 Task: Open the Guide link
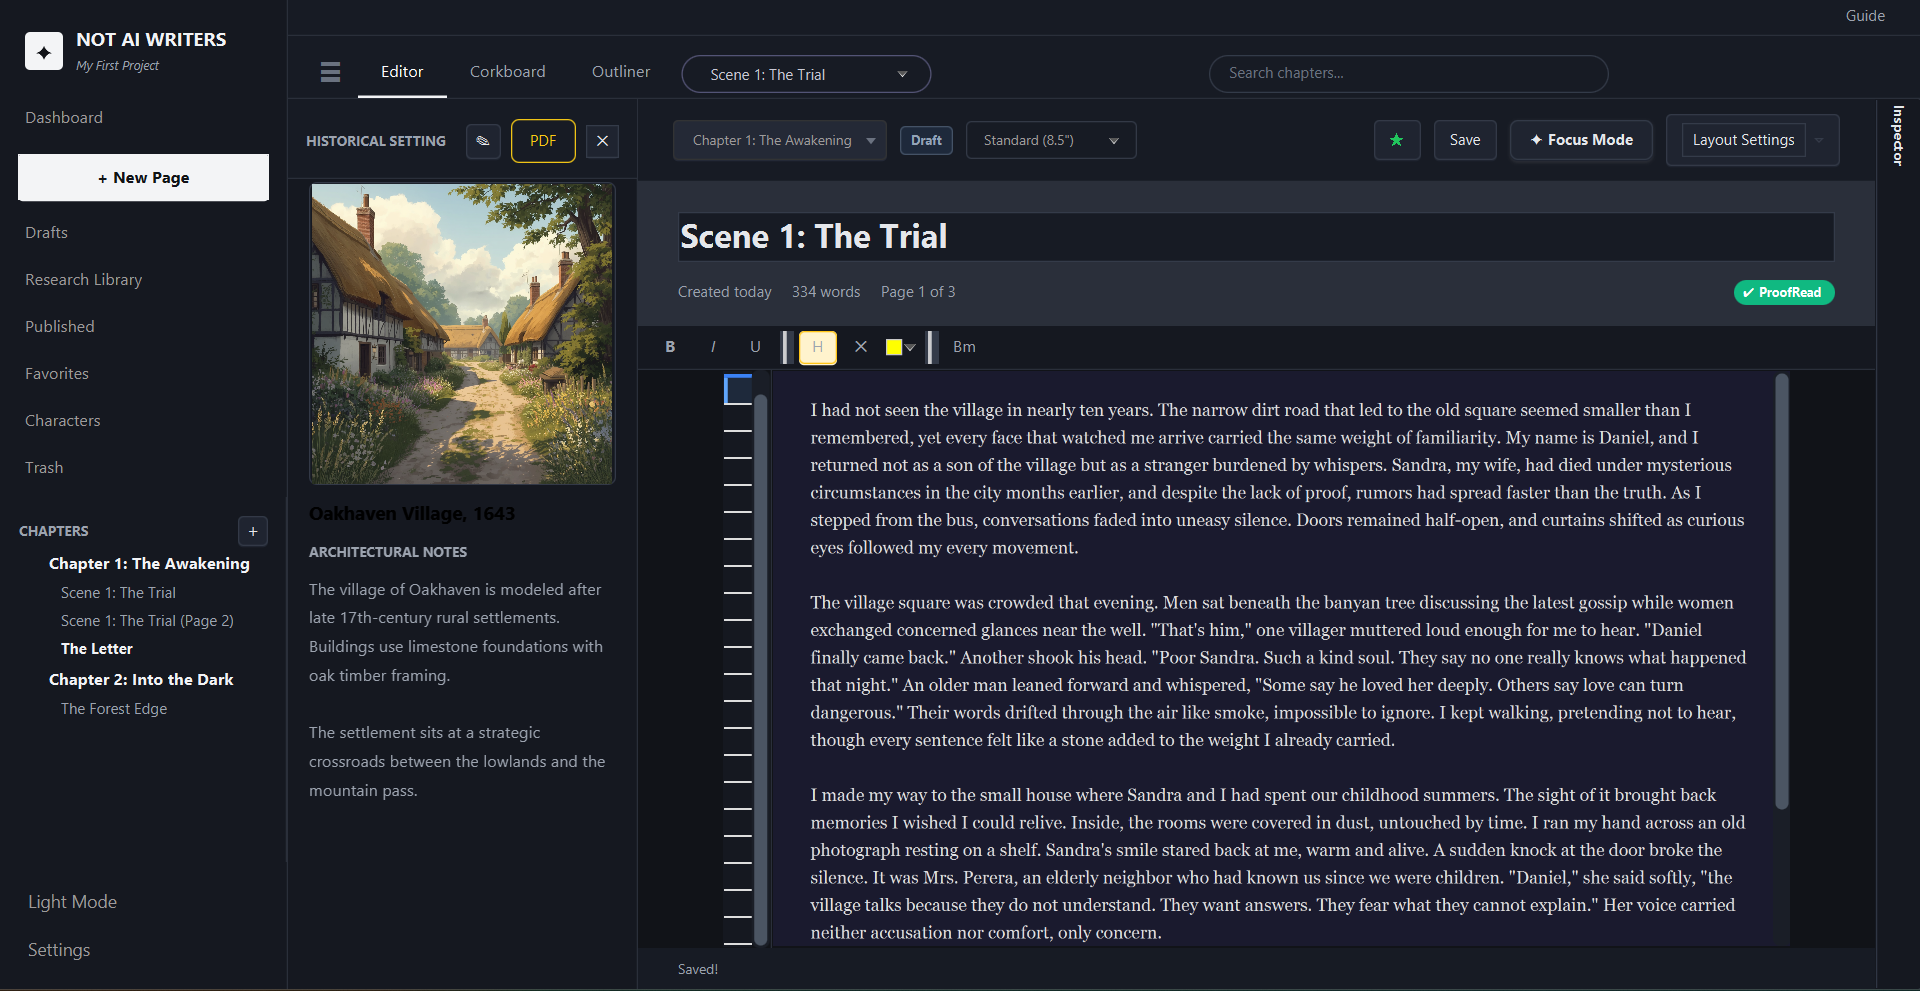coord(1865,16)
